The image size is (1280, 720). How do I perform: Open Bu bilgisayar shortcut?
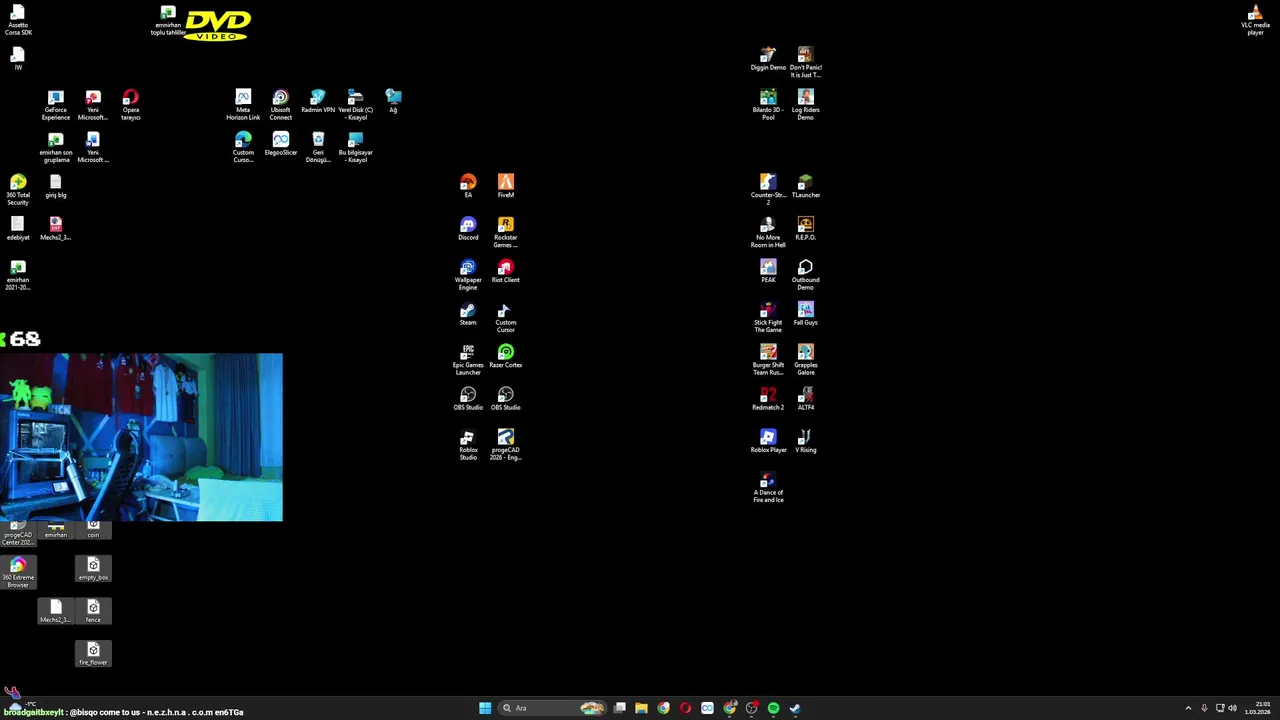pyautogui.click(x=355, y=148)
